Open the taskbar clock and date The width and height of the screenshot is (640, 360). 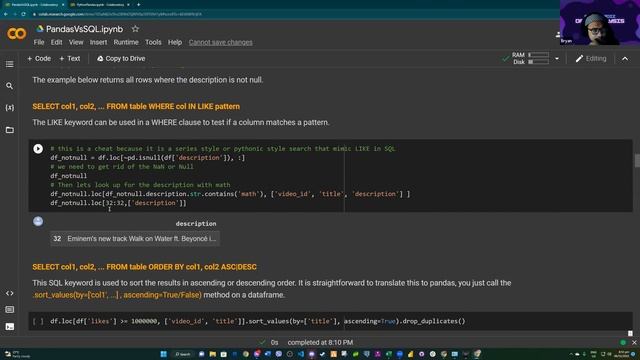pos(623,354)
